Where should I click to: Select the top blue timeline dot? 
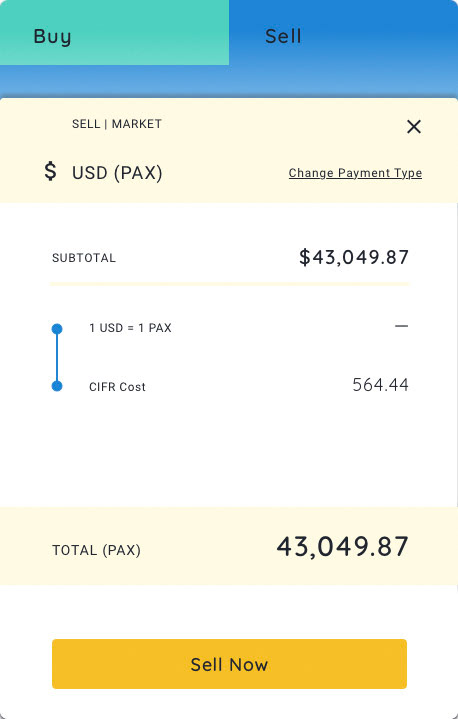coord(57,329)
